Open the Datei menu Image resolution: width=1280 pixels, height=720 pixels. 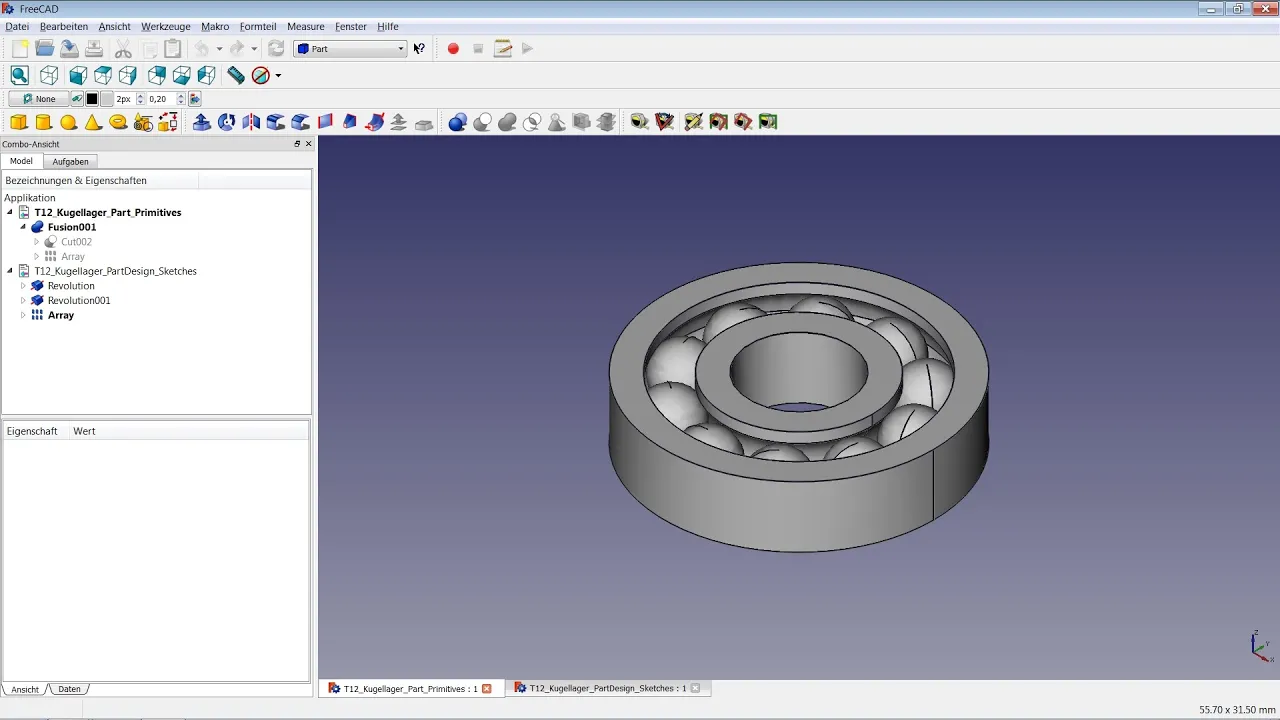[17, 27]
